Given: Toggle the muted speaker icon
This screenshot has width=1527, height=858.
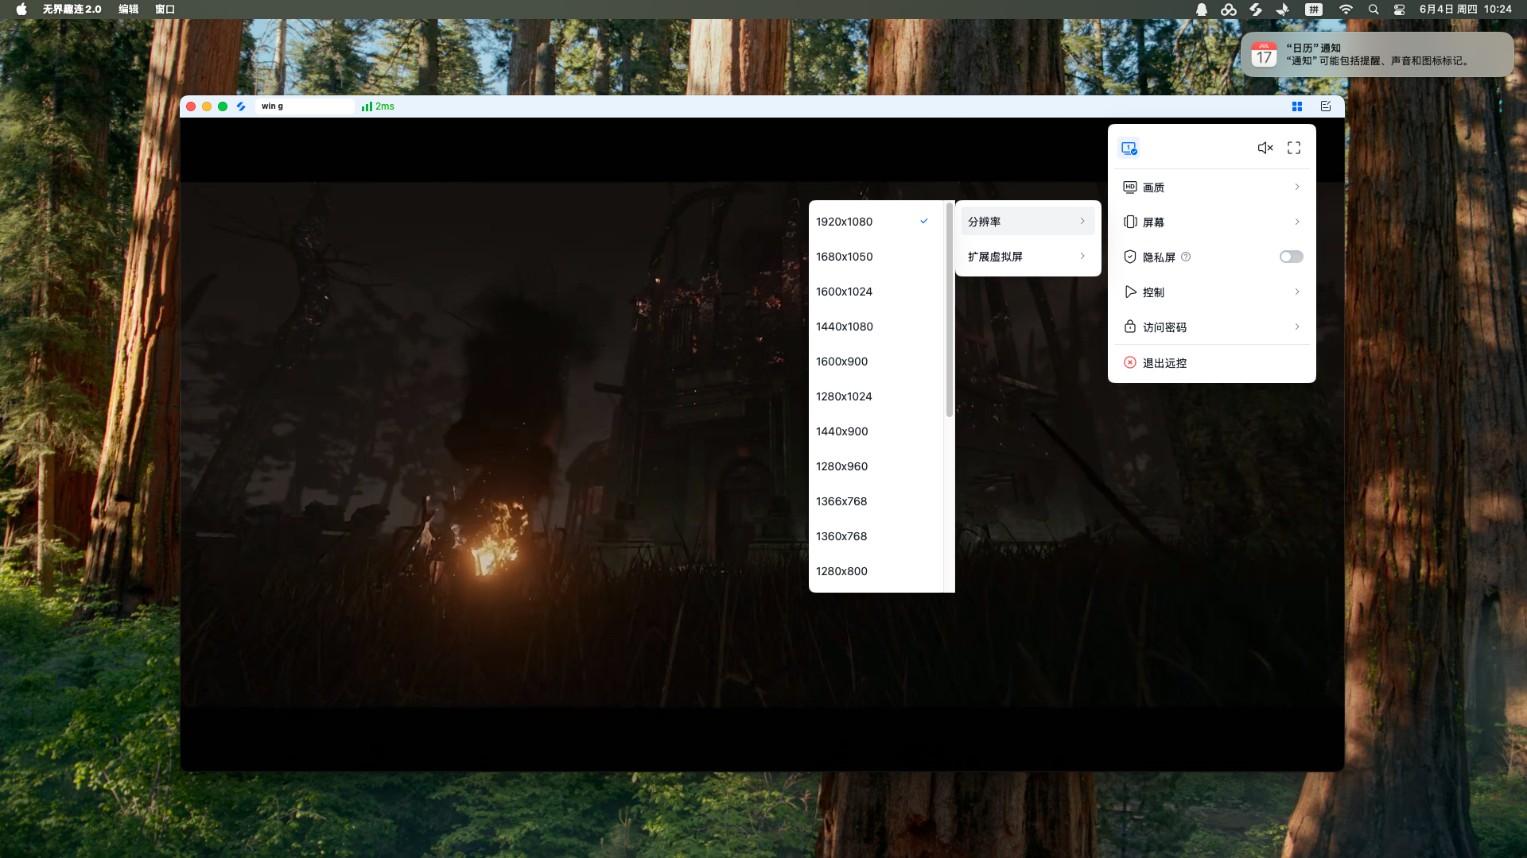Looking at the screenshot, I should 1265,148.
